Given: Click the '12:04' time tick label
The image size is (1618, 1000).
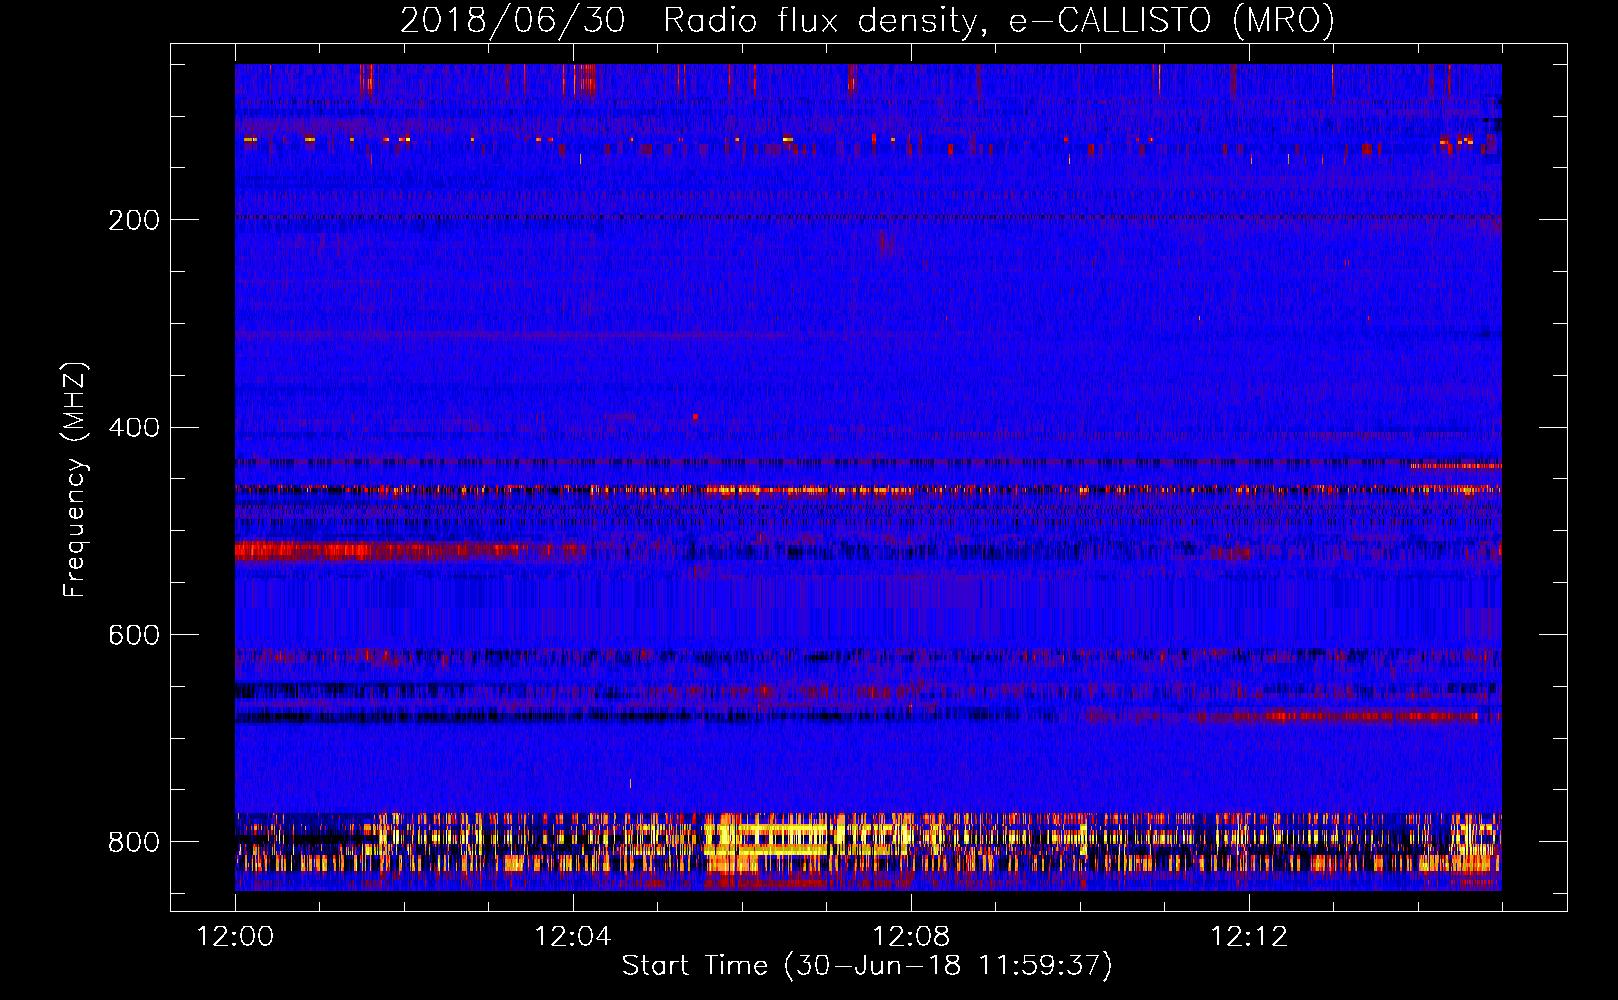Looking at the screenshot, I should click(573, 937).
